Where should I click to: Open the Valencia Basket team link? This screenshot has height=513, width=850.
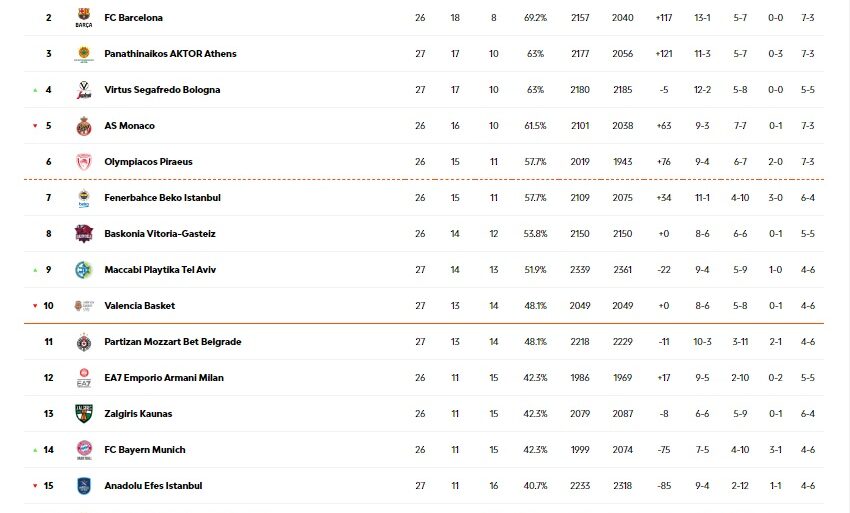(139, 306)
